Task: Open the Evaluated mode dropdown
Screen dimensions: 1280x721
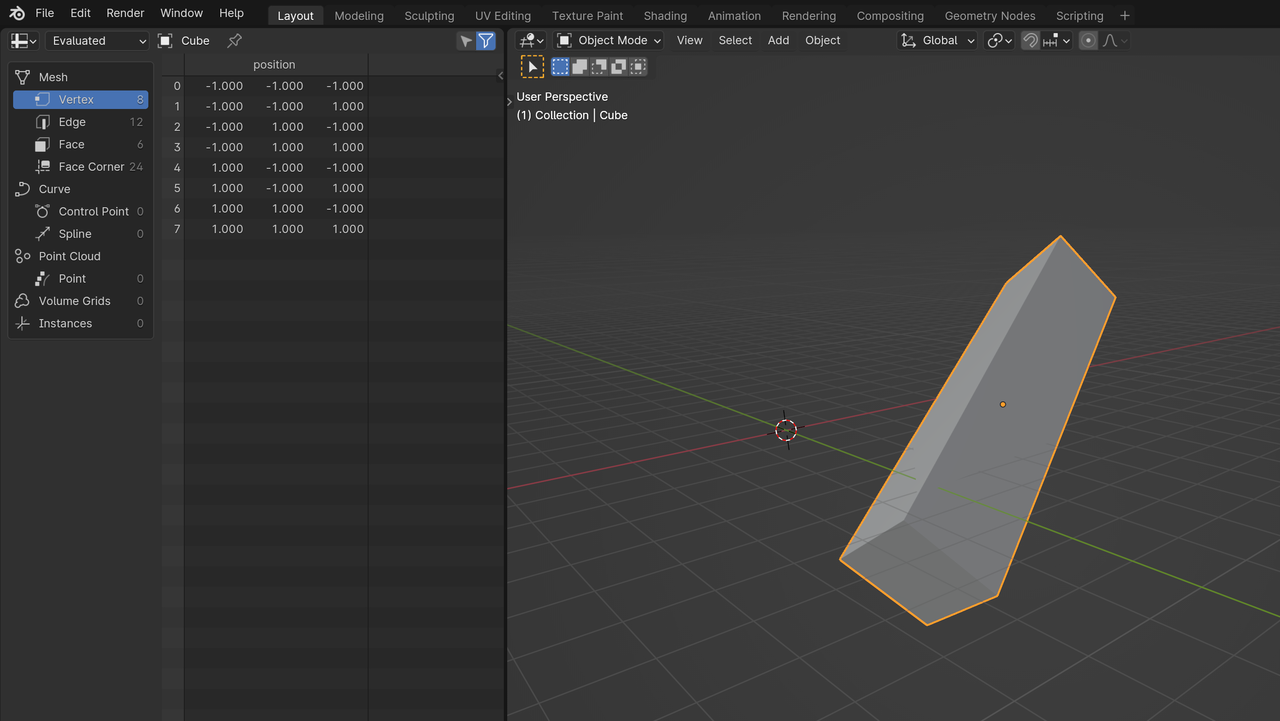Action: pyautogui.click(x=97, y=41)
